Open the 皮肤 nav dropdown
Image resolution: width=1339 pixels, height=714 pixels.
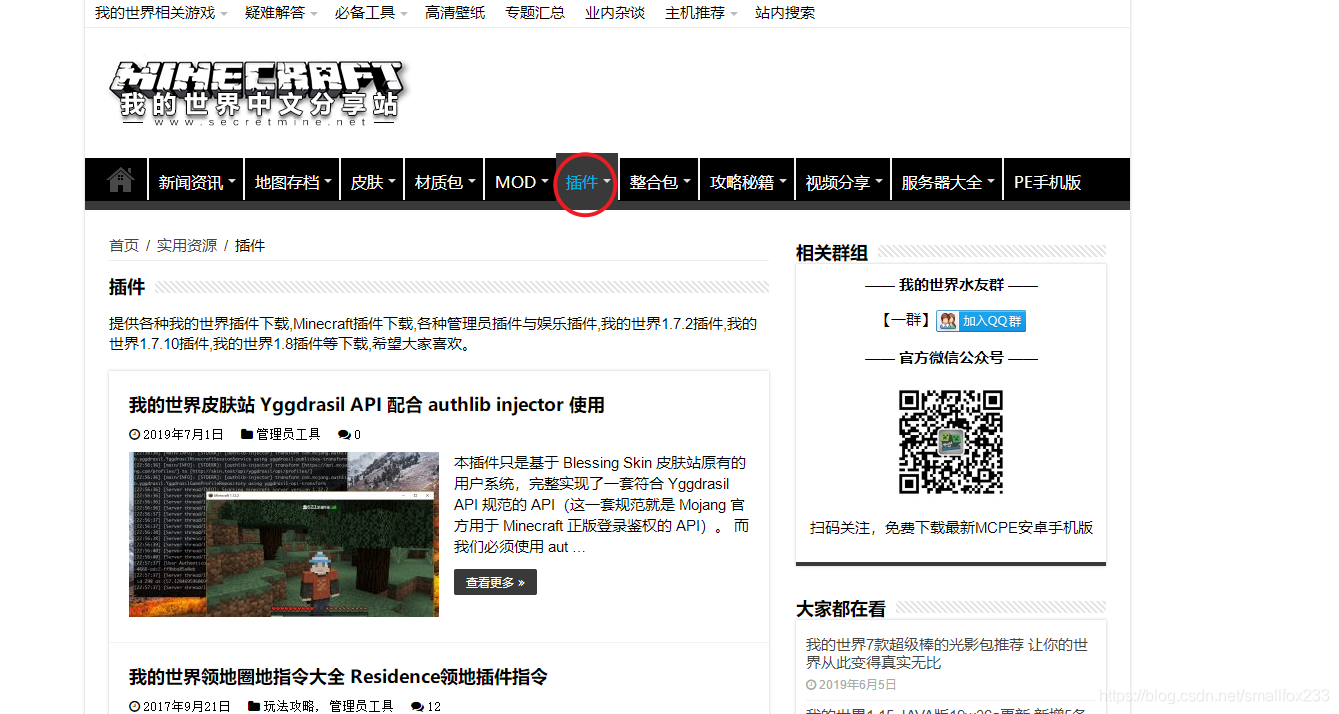373,182
